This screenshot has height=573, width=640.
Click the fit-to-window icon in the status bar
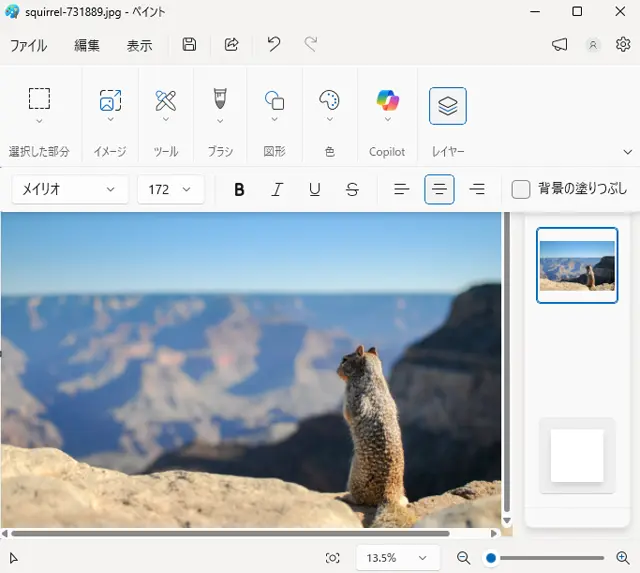[333, 558]
